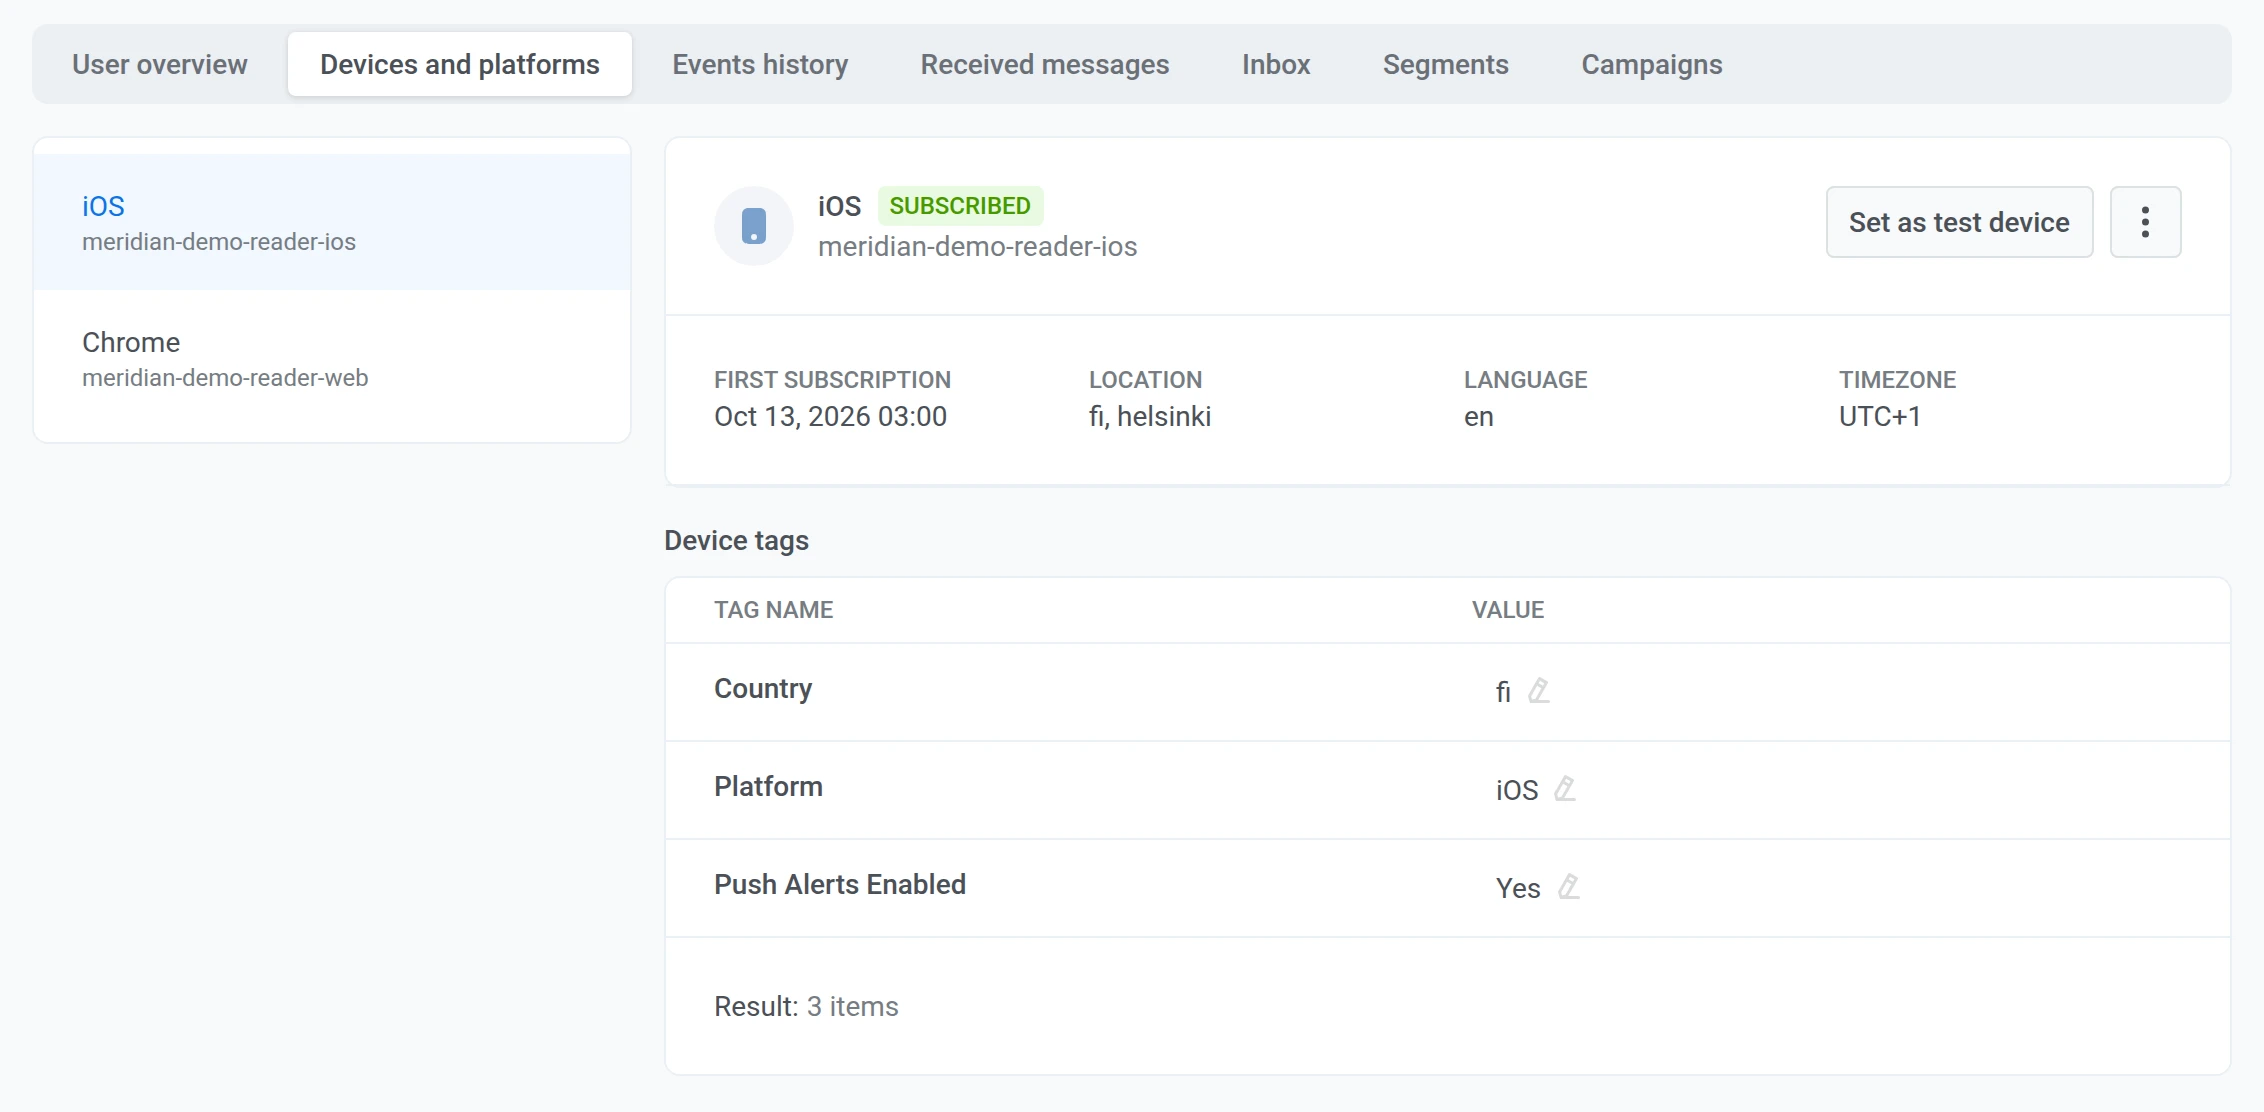
Task: Open the Campaigns tab
Action: click(x=1652, y=64)
